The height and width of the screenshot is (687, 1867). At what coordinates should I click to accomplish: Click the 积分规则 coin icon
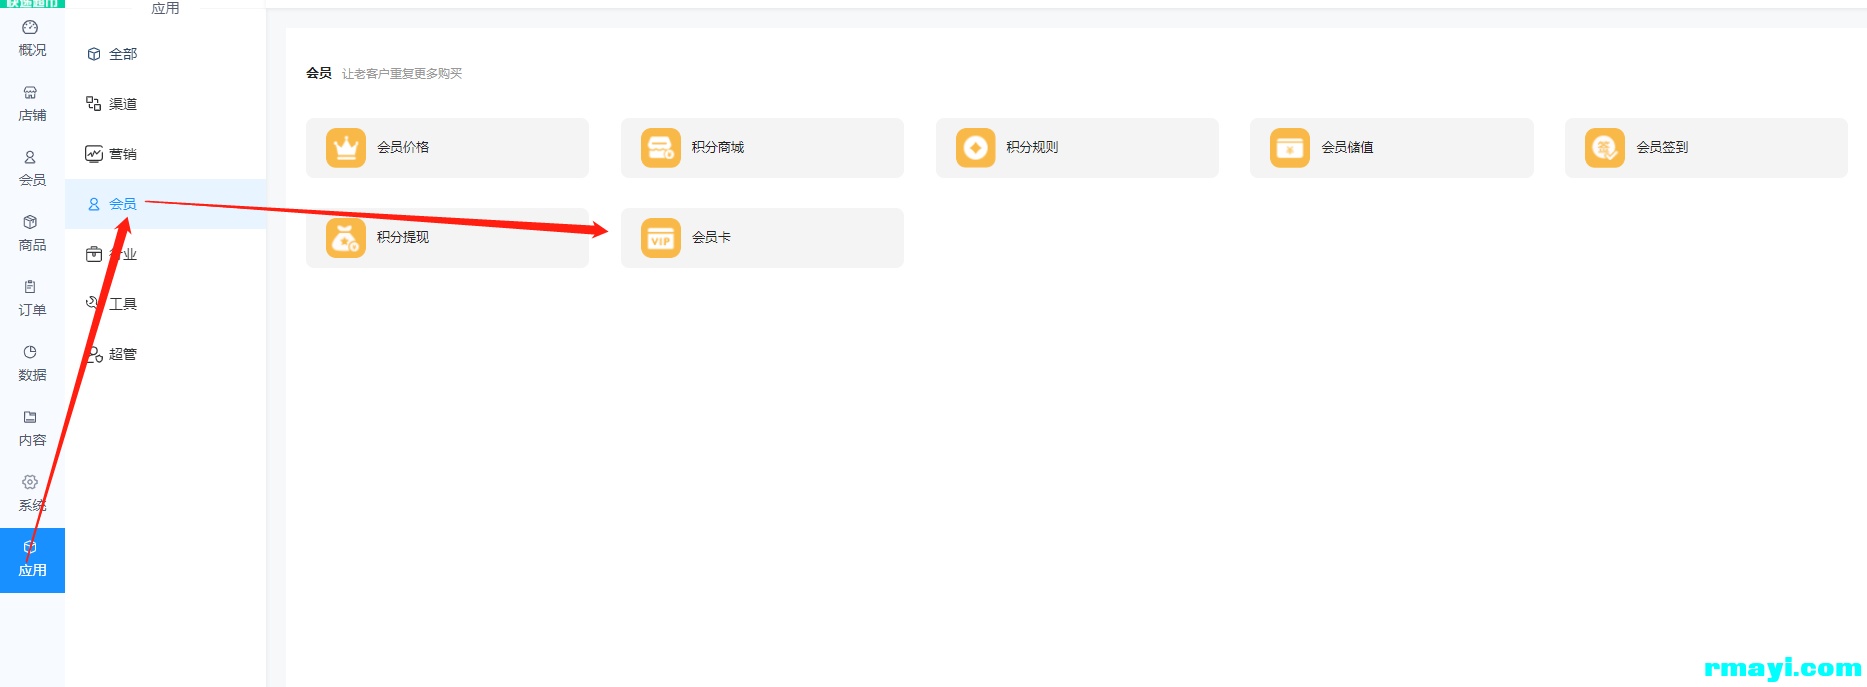975,148
